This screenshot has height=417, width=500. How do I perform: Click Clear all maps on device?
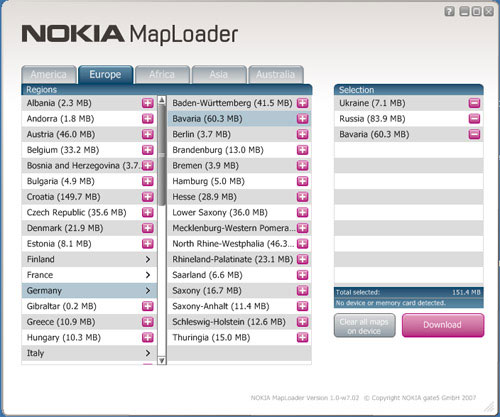364,326
